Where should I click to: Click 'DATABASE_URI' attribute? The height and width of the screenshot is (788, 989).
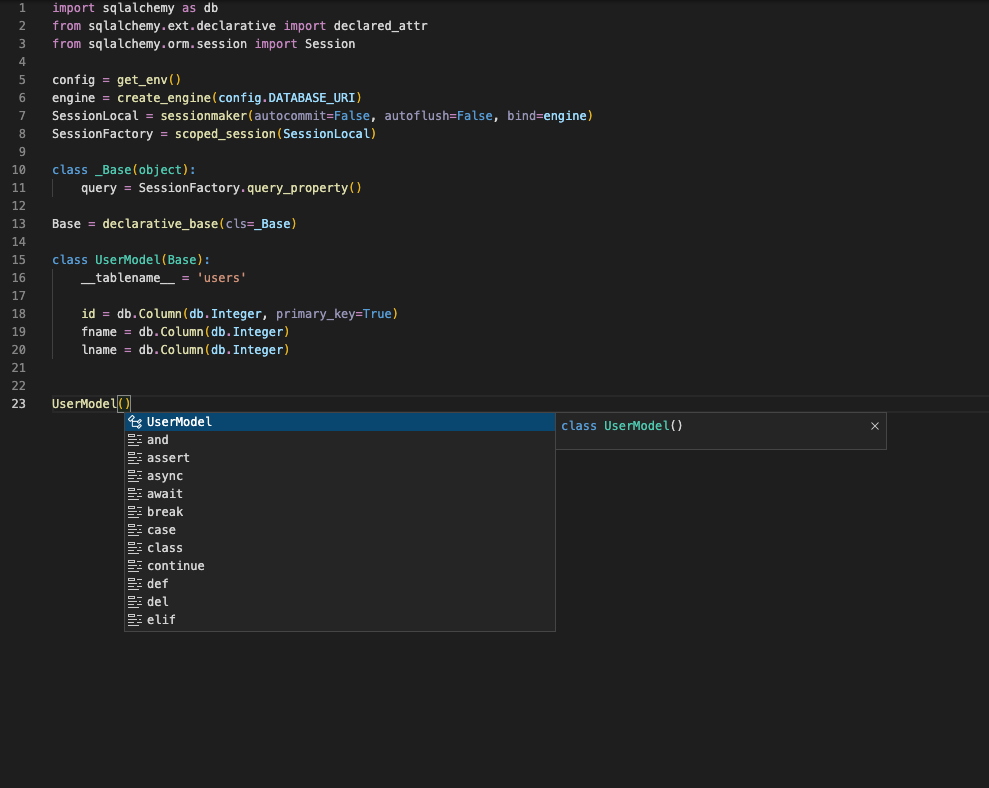tap(312, 98)
